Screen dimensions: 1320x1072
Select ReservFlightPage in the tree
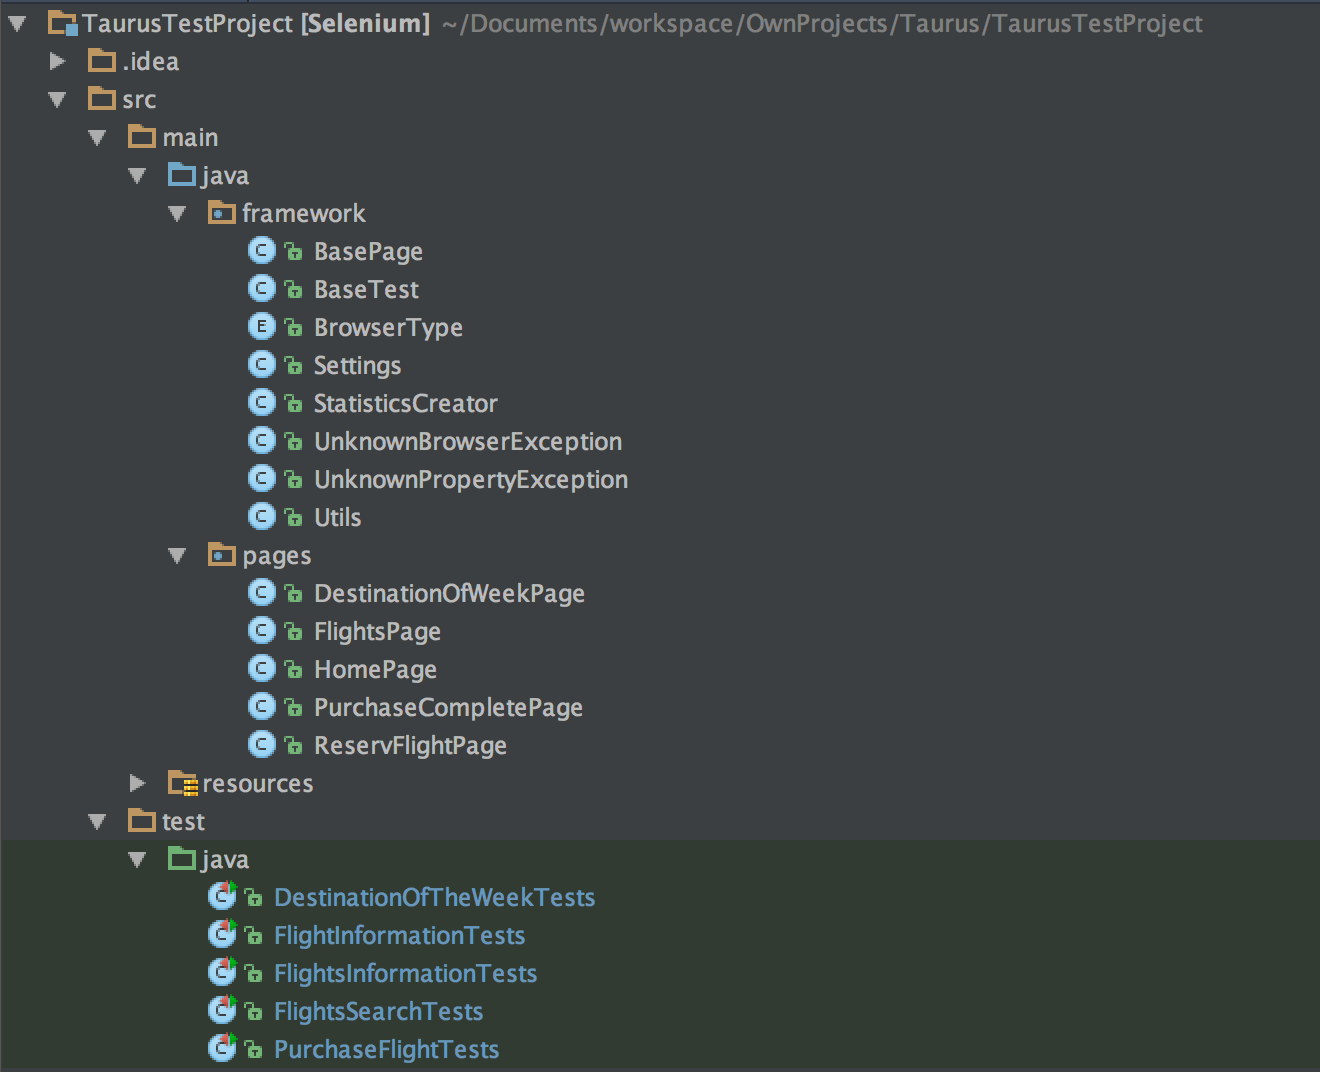point(410,746)
